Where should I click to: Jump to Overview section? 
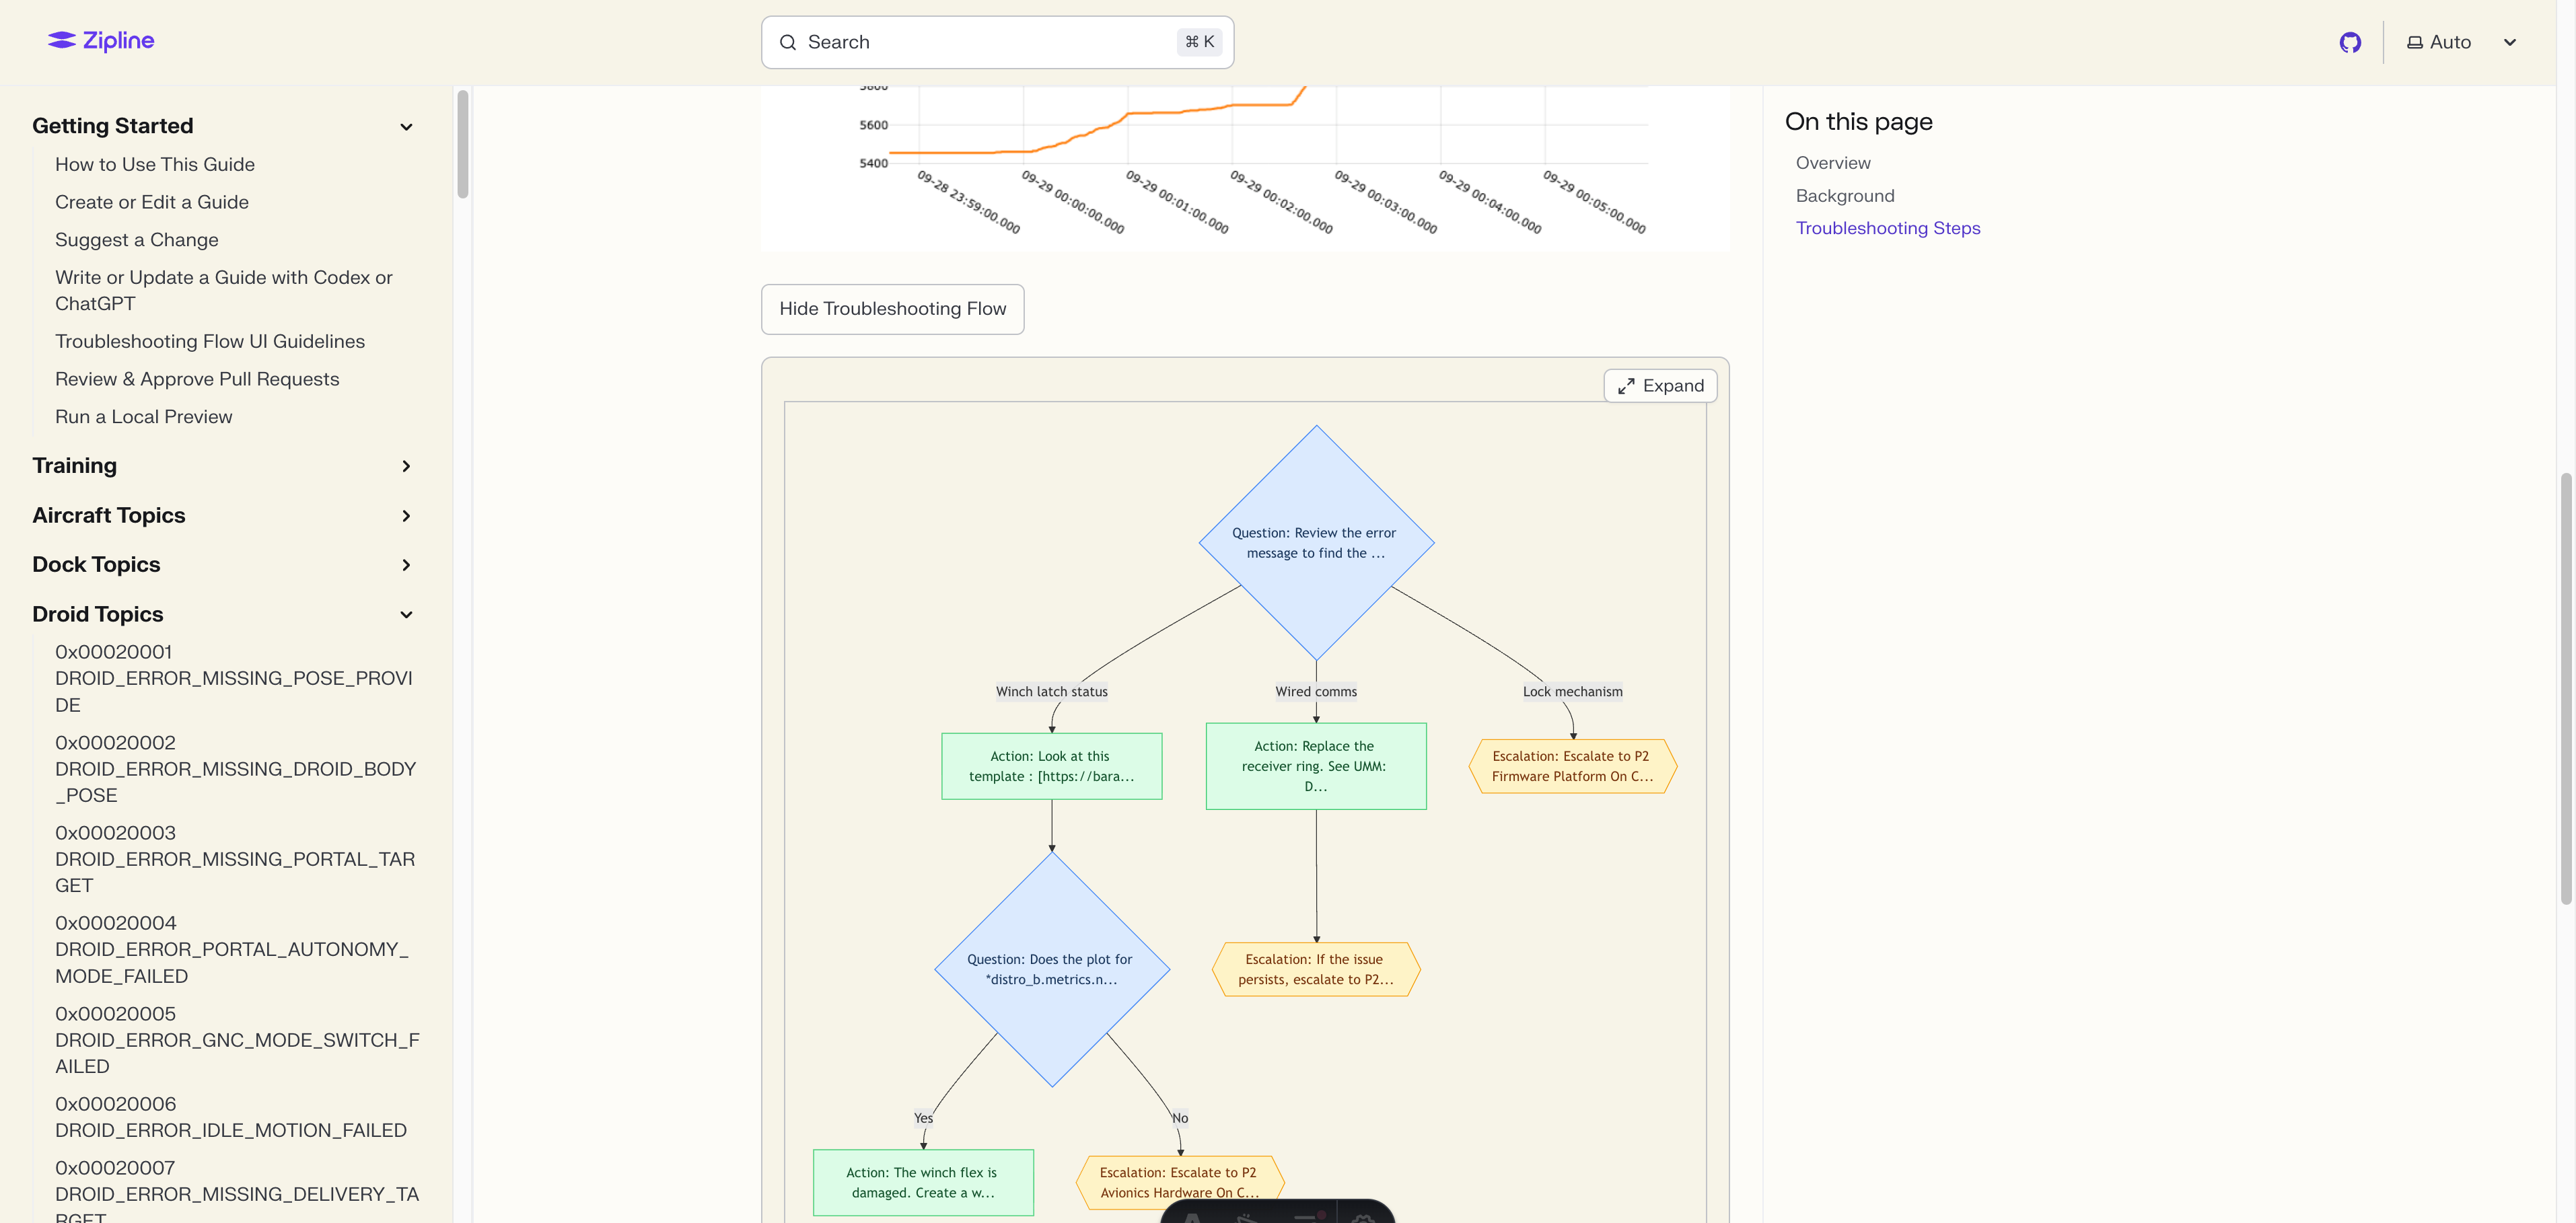tap(1833, 163)
